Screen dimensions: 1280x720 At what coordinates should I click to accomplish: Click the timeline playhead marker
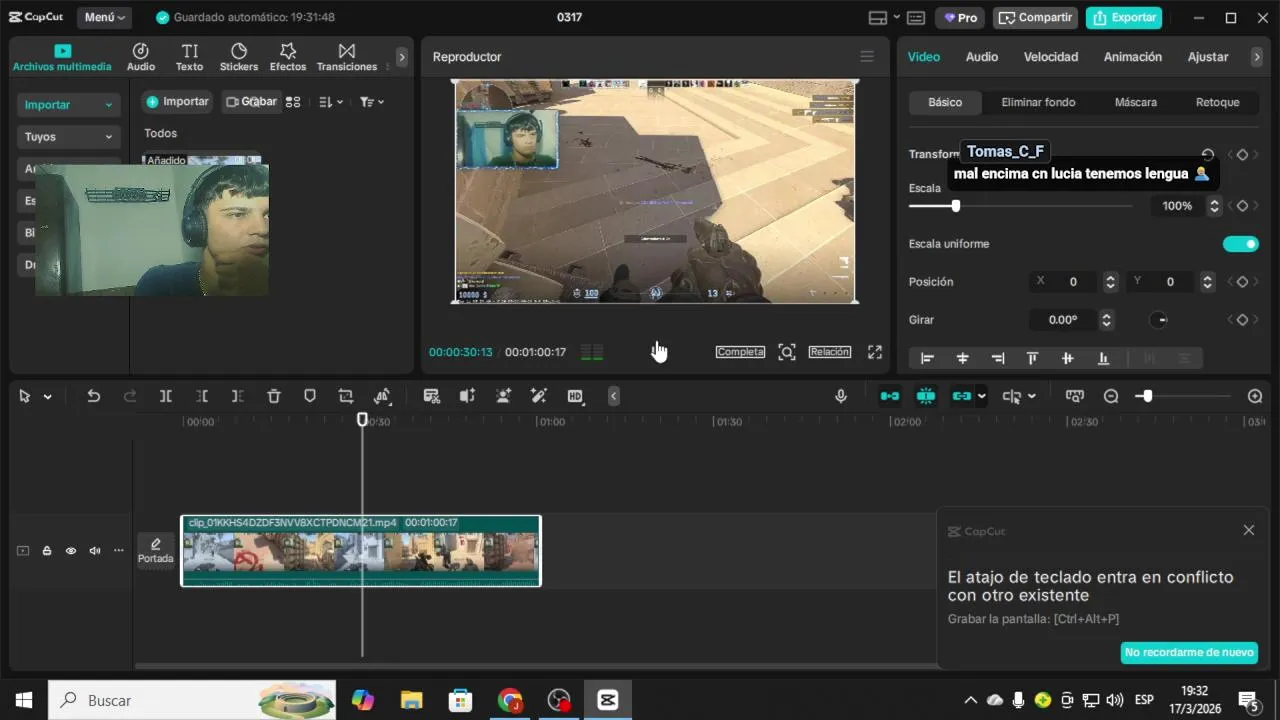(x=362, y=420)
